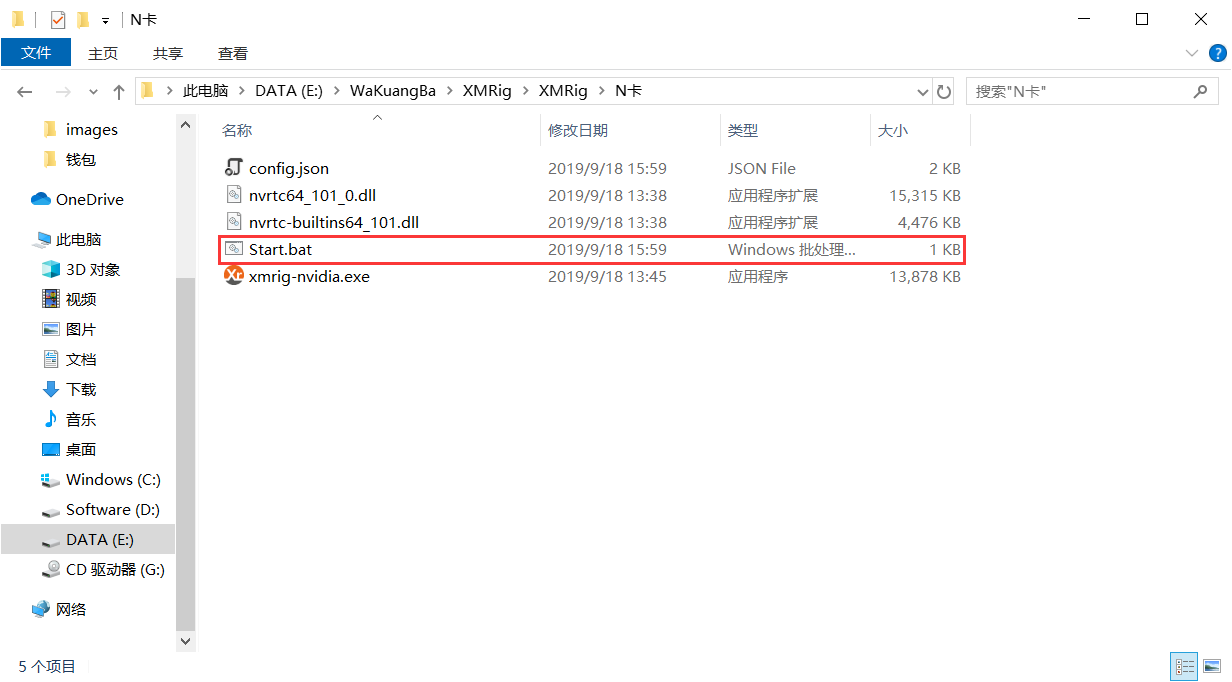The image size is (1232, 682).
Task: Refresh the current folder view
Action: pyautogui.click(x=943, y=91)
